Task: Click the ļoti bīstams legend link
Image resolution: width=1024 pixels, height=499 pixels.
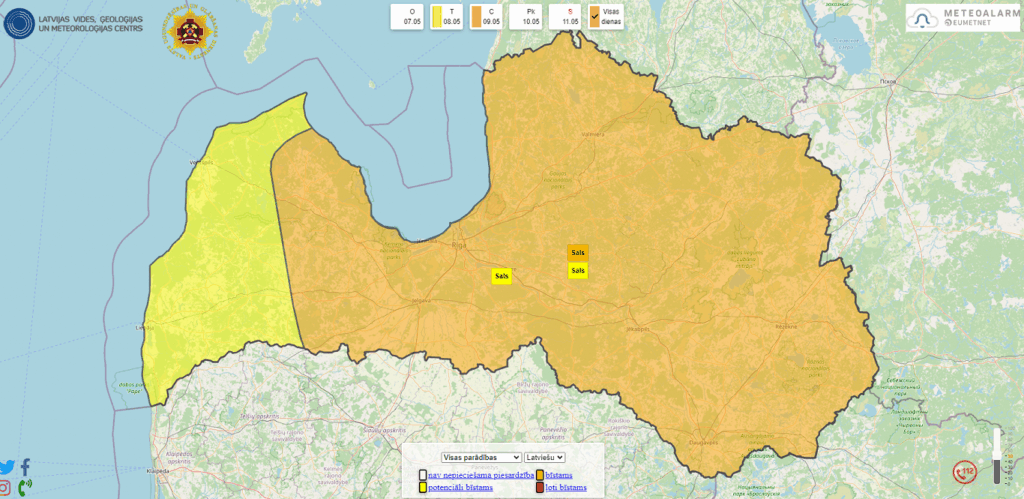Action: tap(565, 488)
